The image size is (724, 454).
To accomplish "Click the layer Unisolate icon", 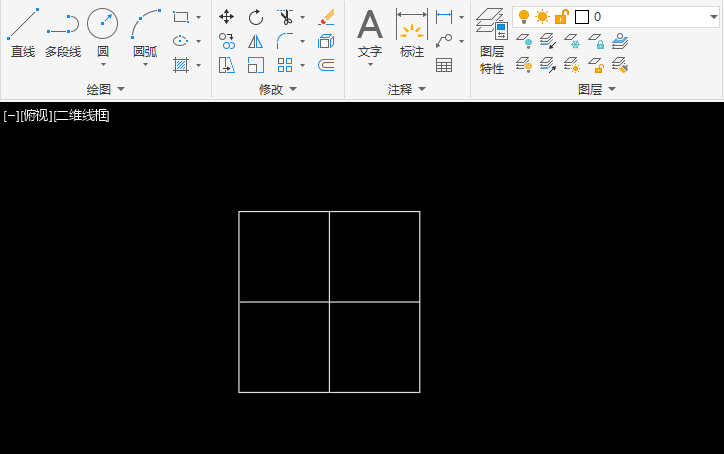I will point(548,65).
